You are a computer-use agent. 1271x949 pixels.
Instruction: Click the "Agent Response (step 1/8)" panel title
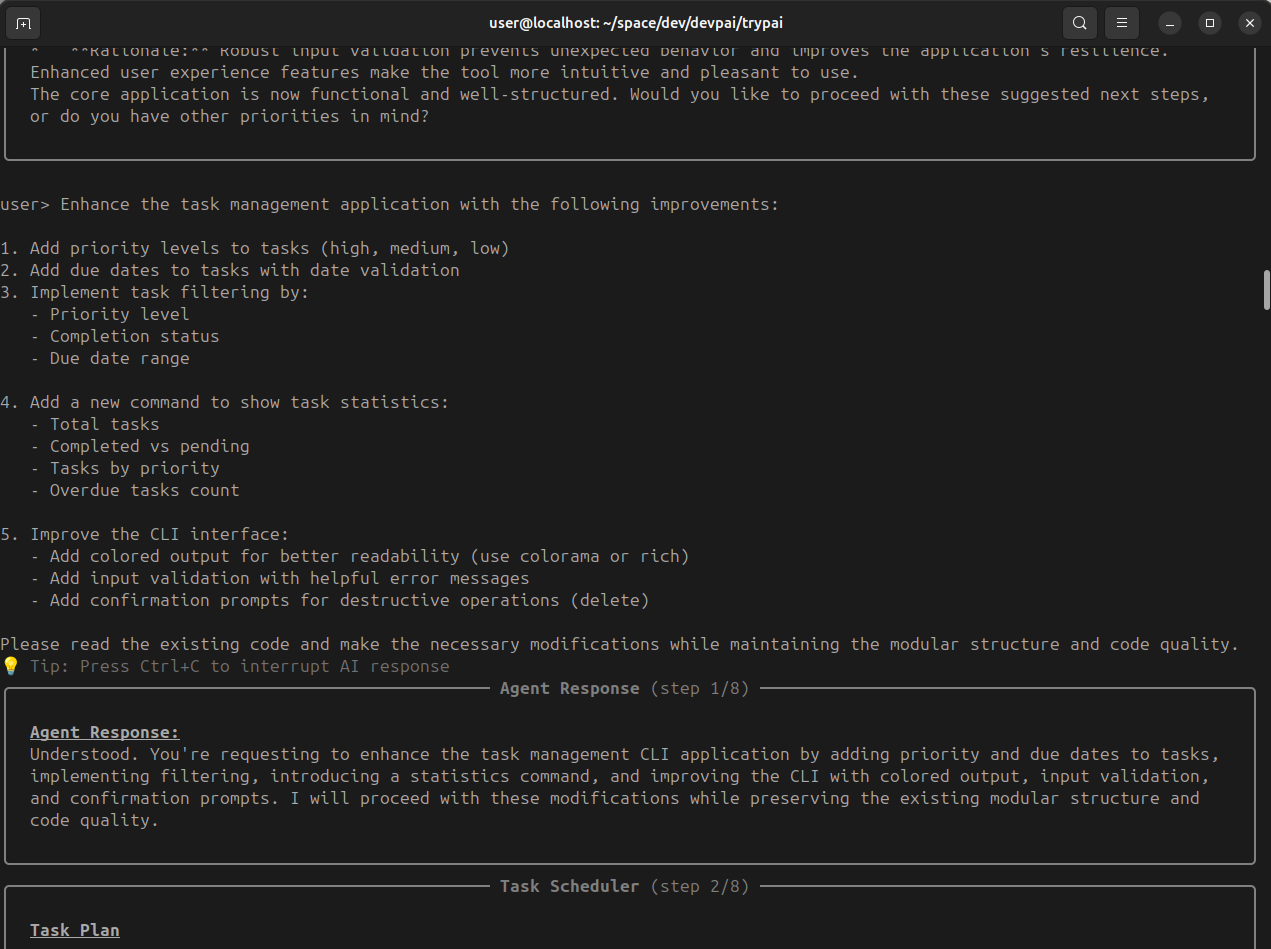(624, 688)
